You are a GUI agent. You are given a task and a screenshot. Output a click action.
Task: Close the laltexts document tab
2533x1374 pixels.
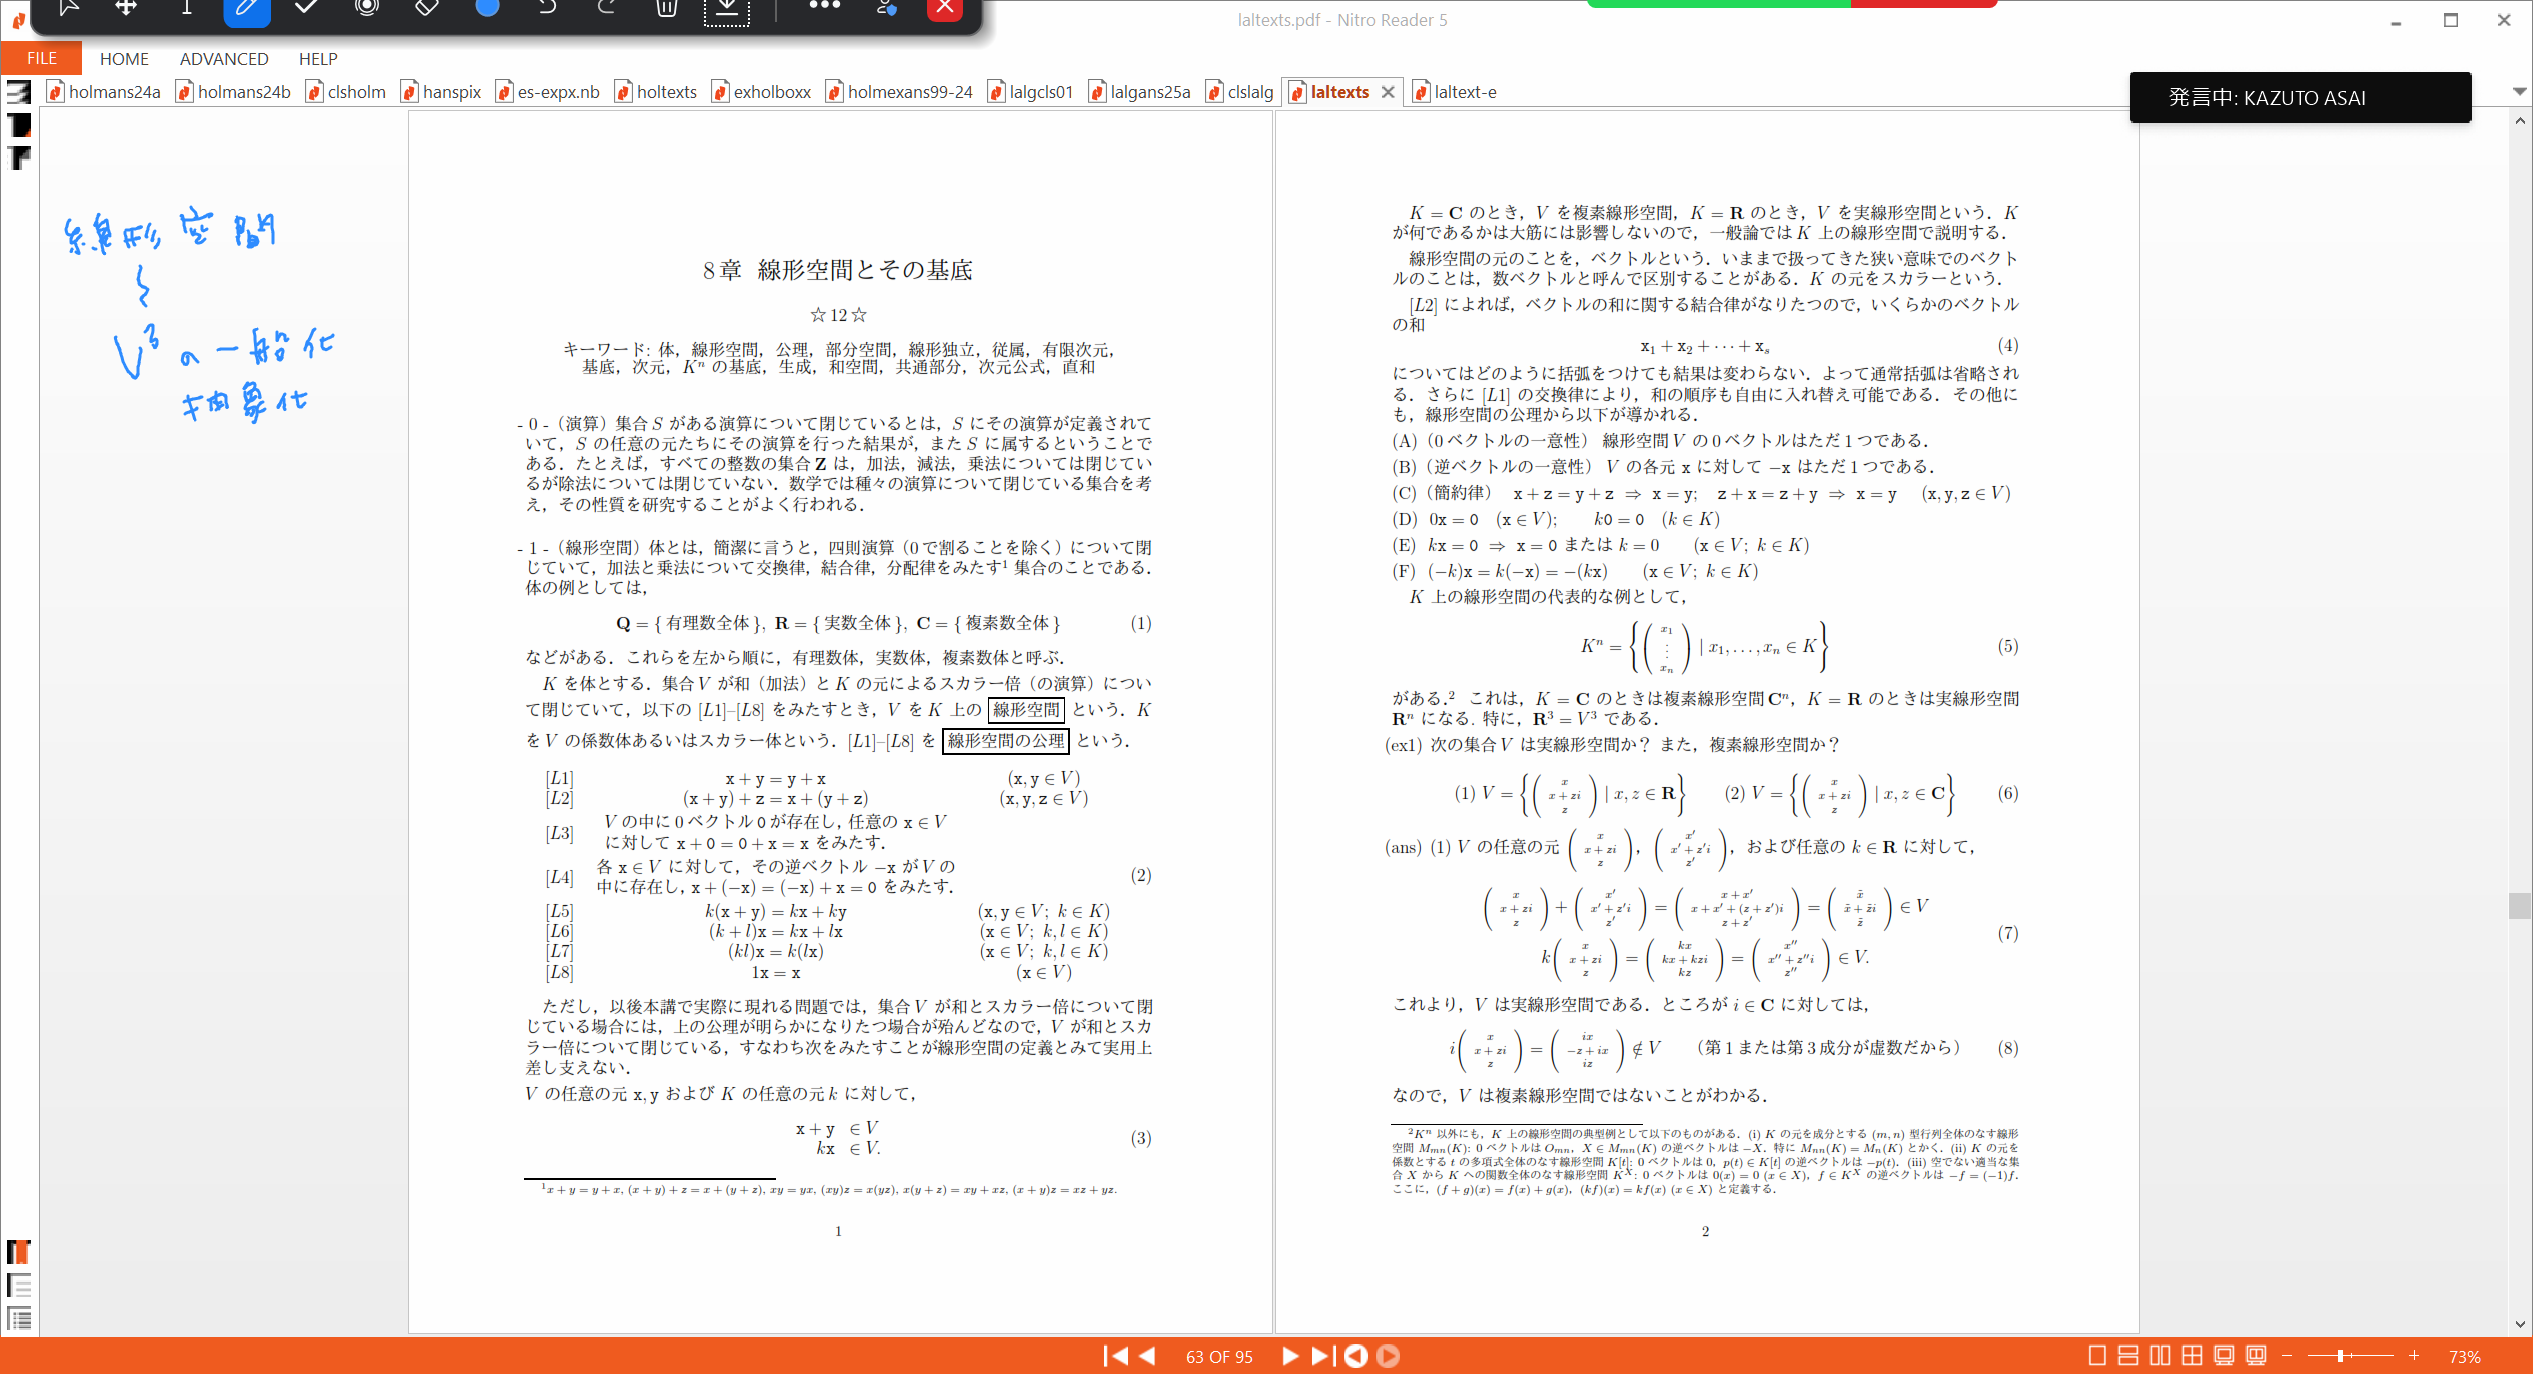[1388, 92]
